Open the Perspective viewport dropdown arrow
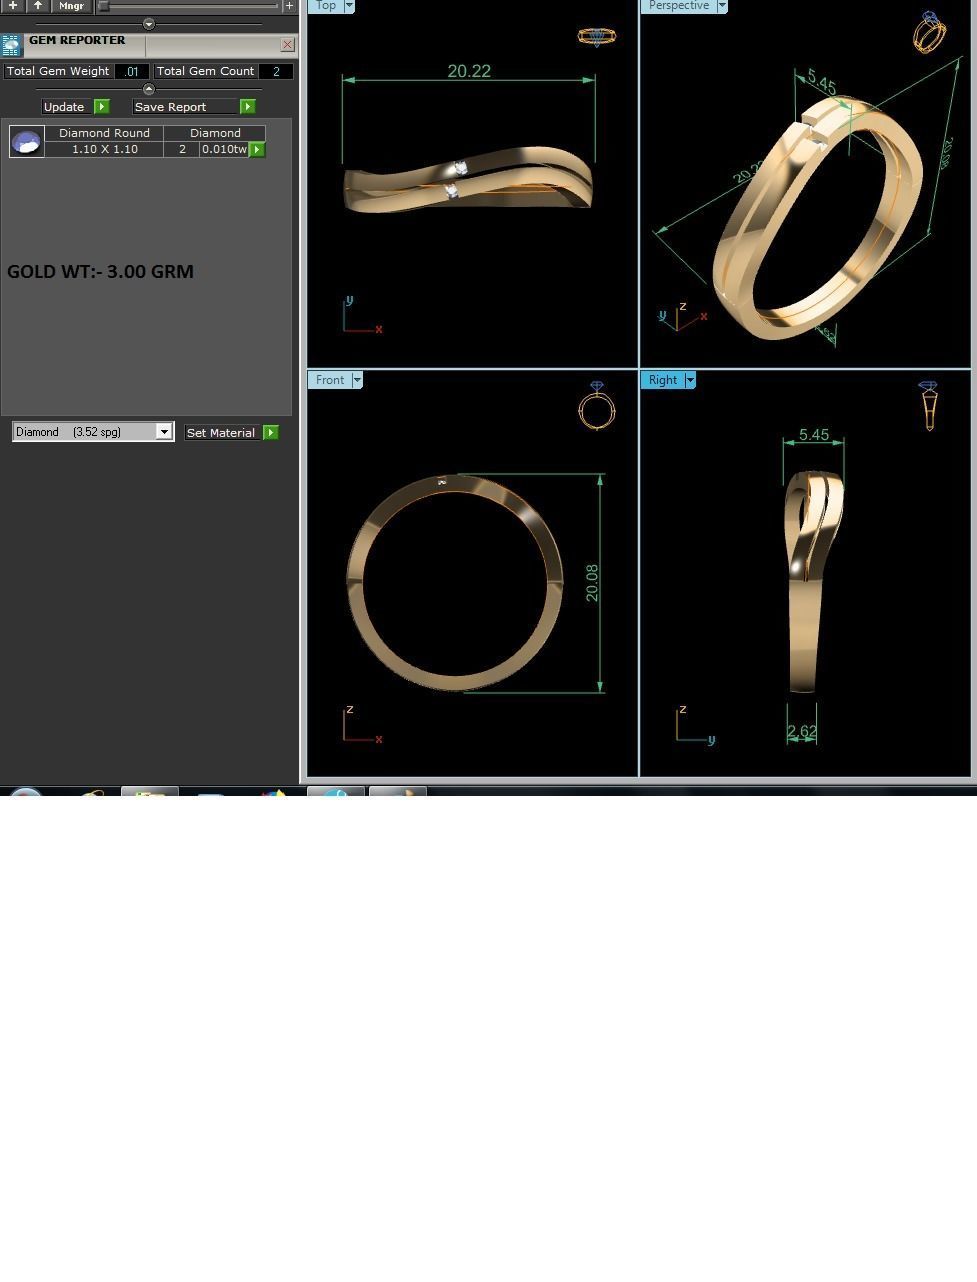This screenshot has height=1282, width=977. pyautogui.click(x=722, y=6)
